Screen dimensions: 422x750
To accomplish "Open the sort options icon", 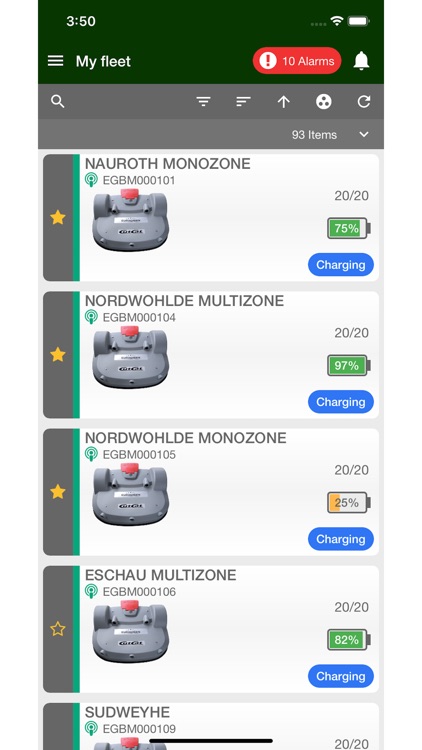I will click(x=244, y=101).
